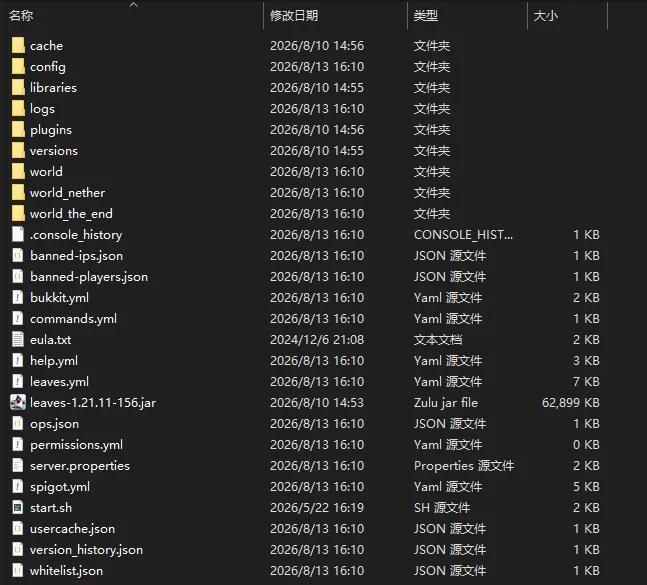Sort by the 大小 column header
The height and width of the screenshot is (585, 647).
pos(545,16)
